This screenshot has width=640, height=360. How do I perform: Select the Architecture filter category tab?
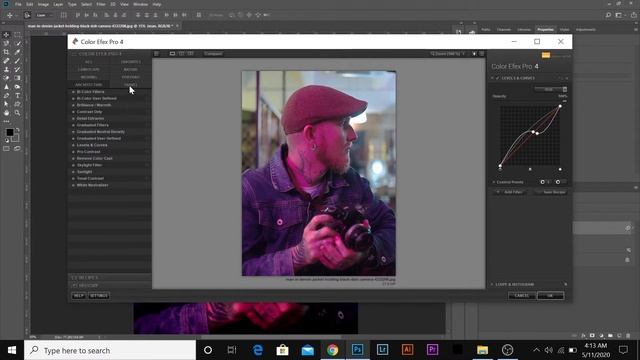coord(89,84)
